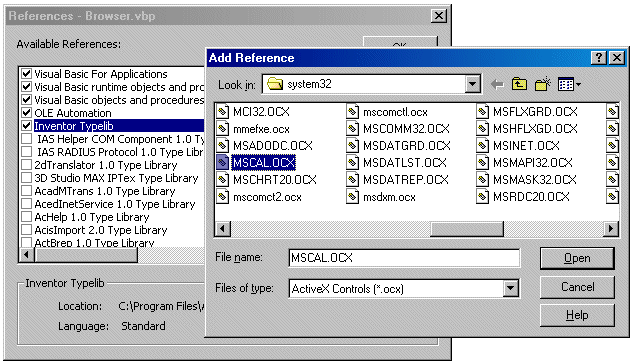Click the mscomctl.ocx file icon
The width and height of the screenshot is (634, 364).
point(353,112)
